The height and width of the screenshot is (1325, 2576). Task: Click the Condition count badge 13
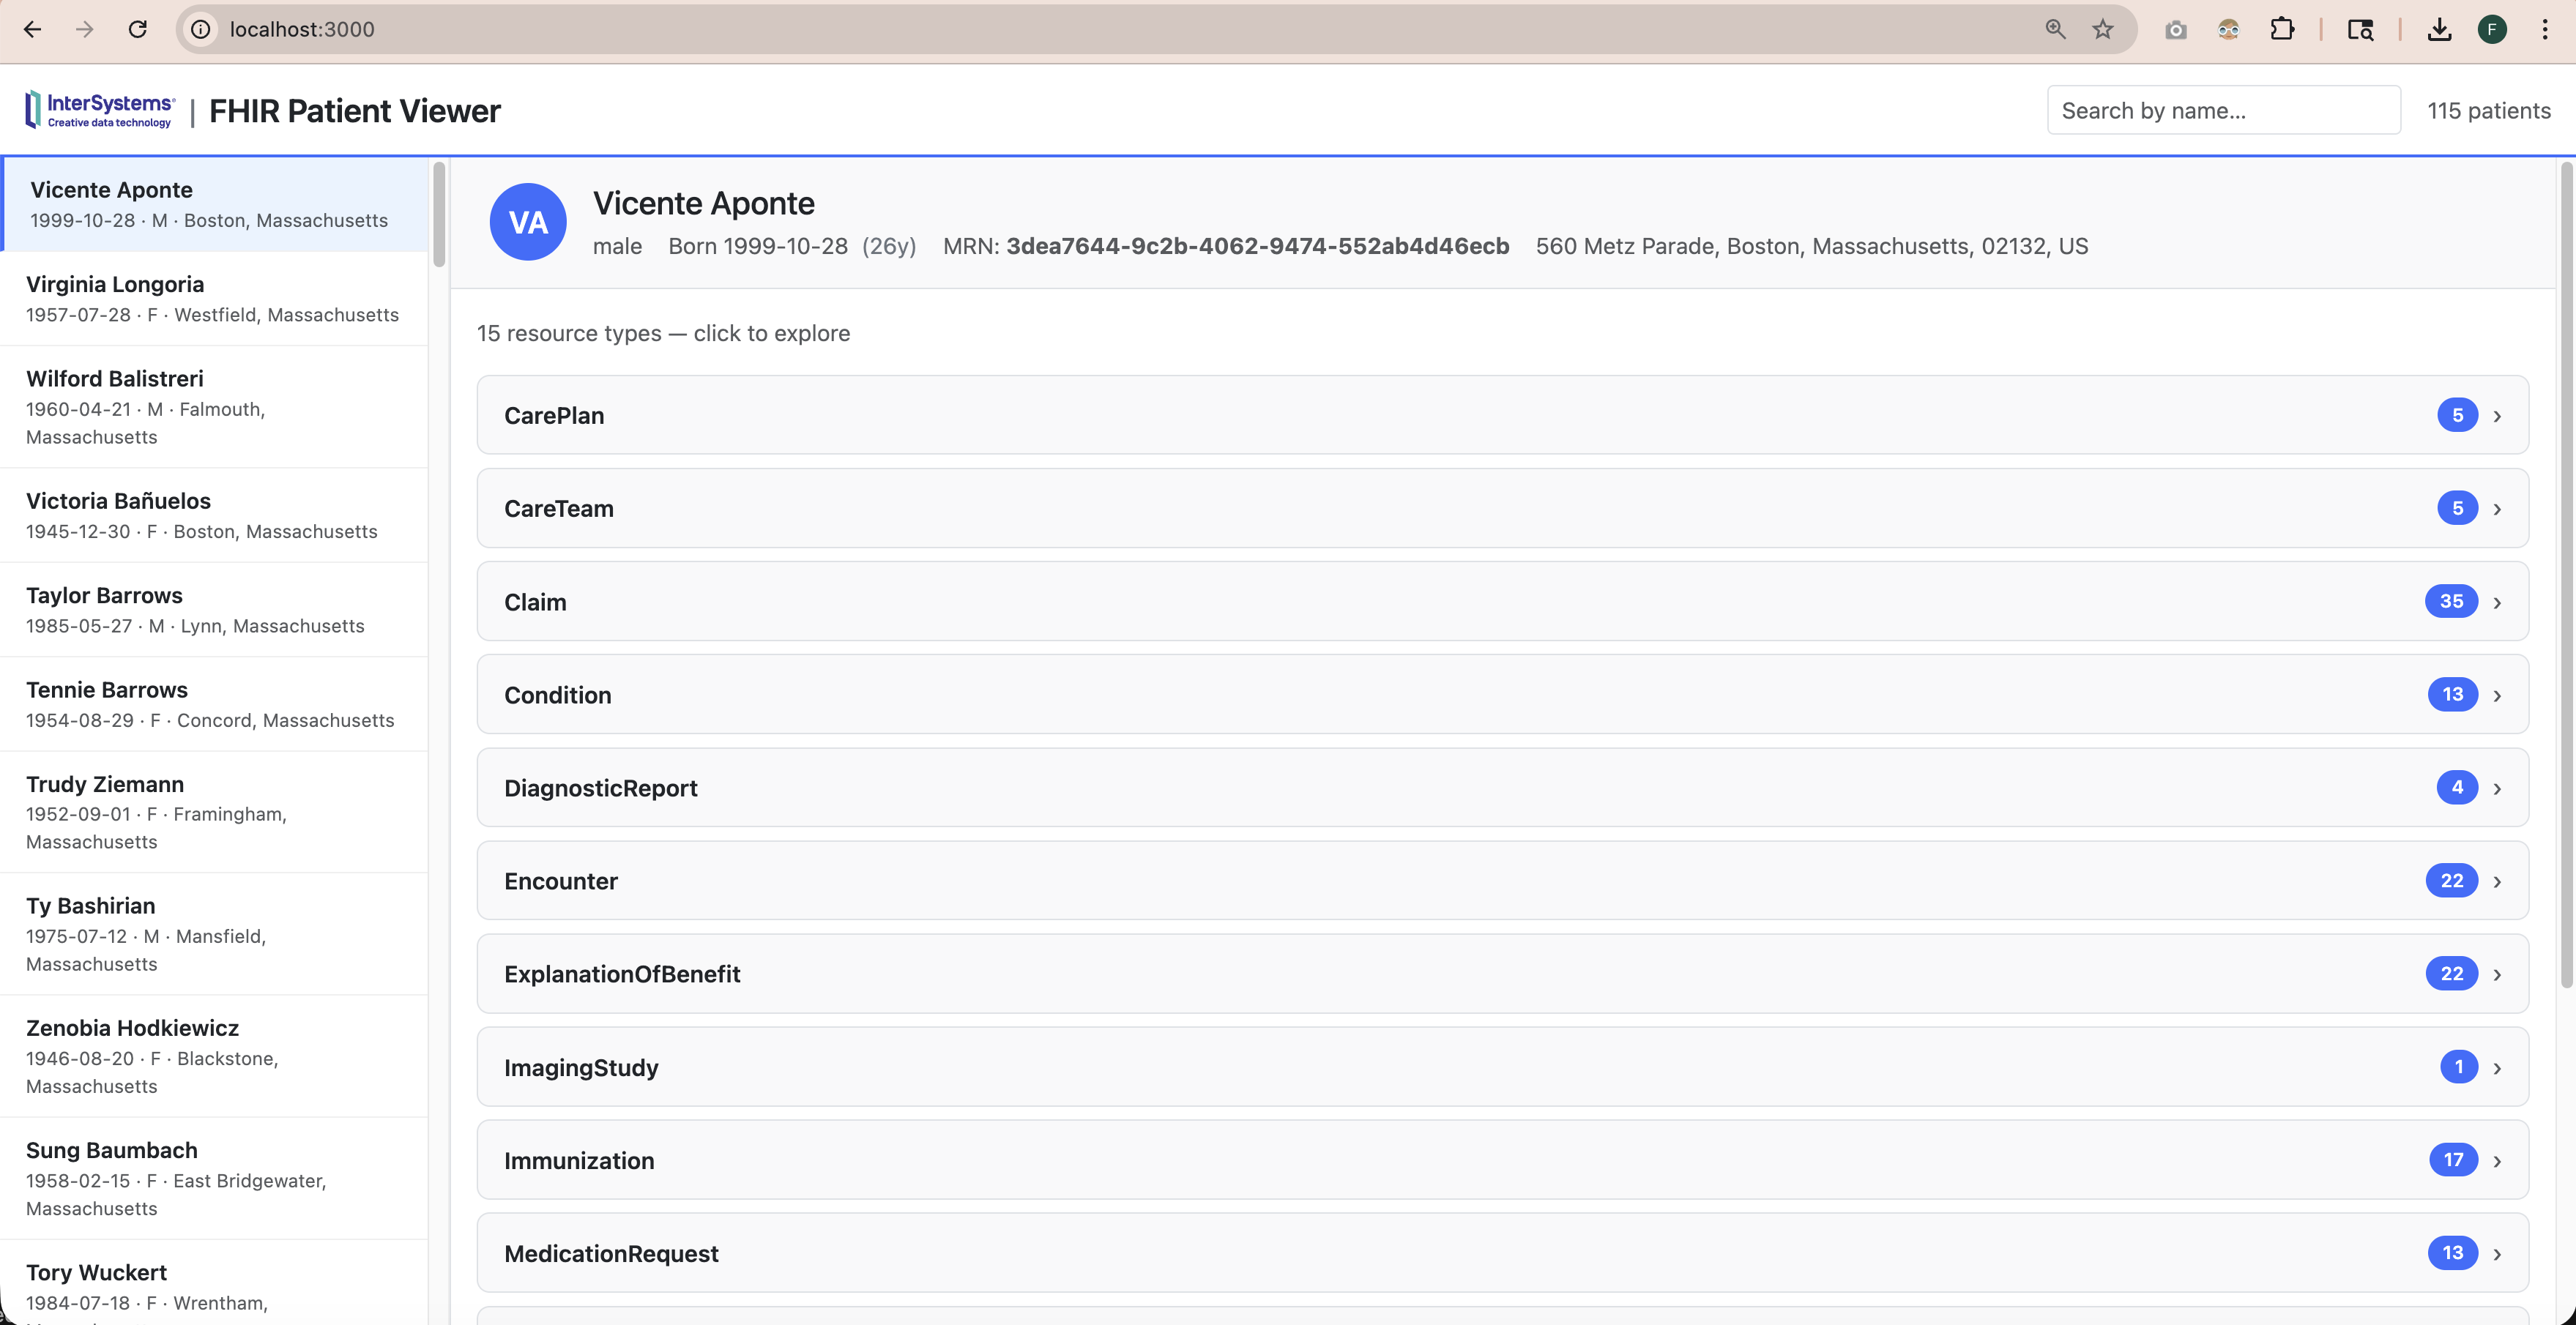point(2452,694)
